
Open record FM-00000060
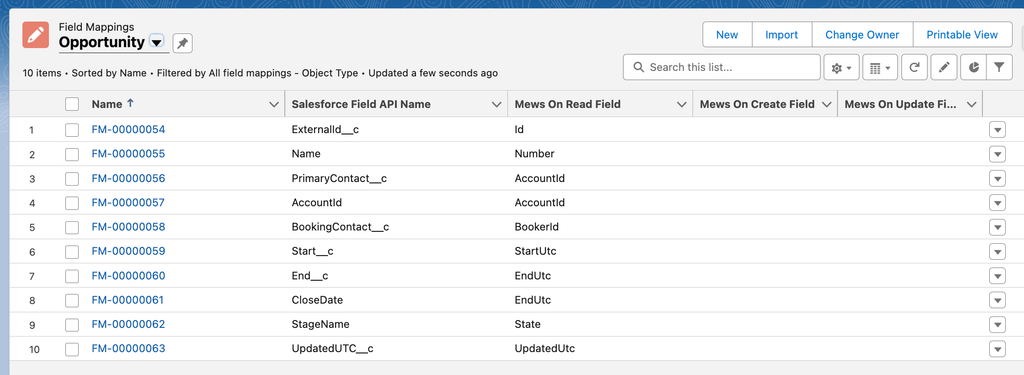tap(129, 276)
